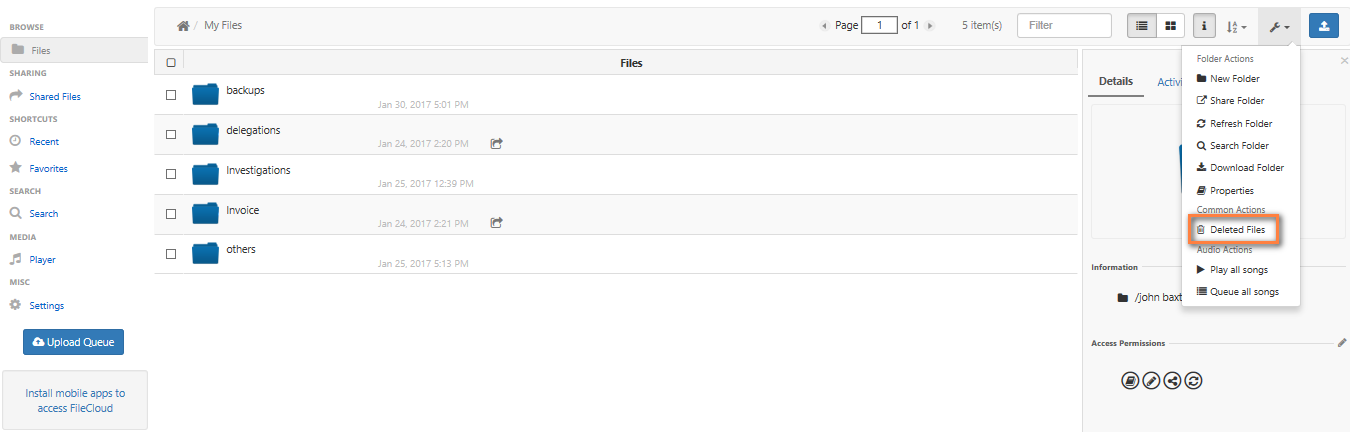
Task: Click the Filter input field
Action: [1064, 25]
